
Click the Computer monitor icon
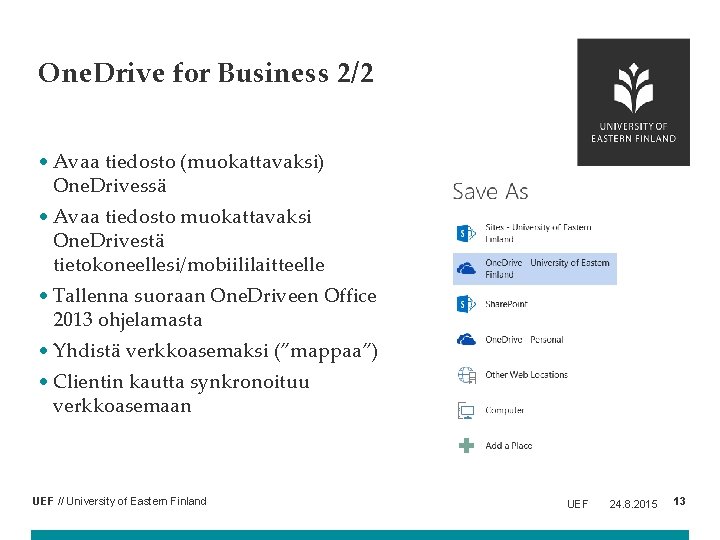pyautogui.click(x=466, y=410)
